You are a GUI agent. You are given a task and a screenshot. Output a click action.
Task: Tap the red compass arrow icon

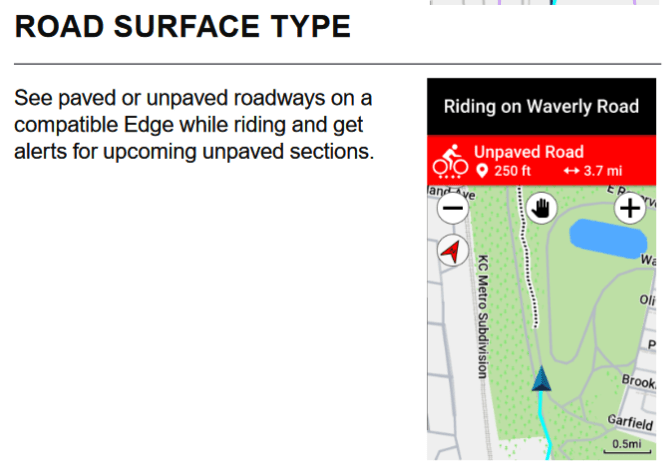453,251
